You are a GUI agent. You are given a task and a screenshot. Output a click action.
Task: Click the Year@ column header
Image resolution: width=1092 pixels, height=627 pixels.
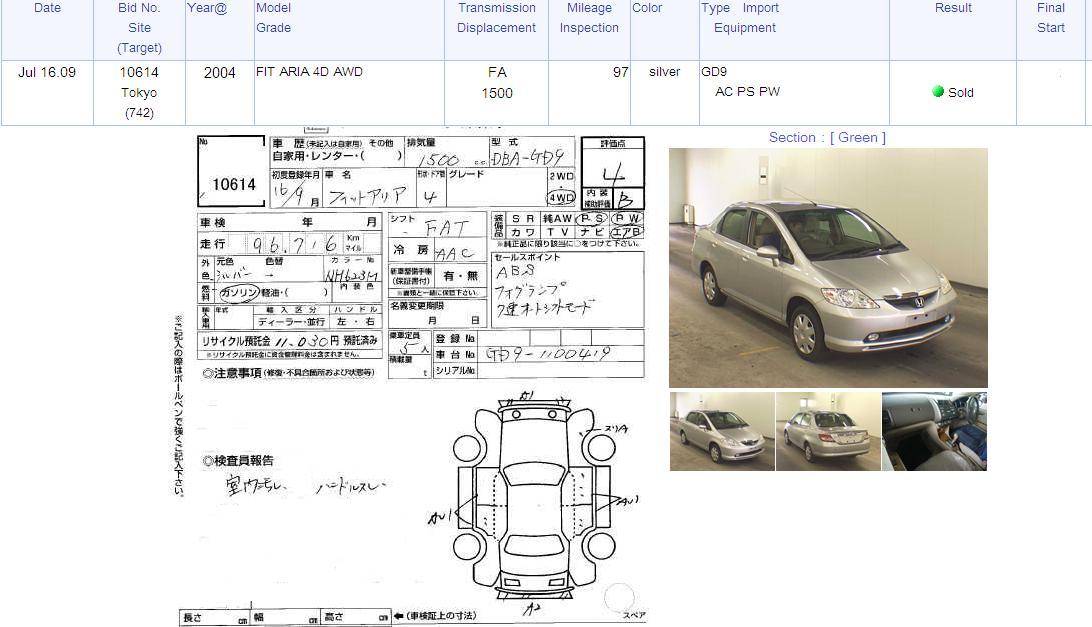[x=207, y=8]
